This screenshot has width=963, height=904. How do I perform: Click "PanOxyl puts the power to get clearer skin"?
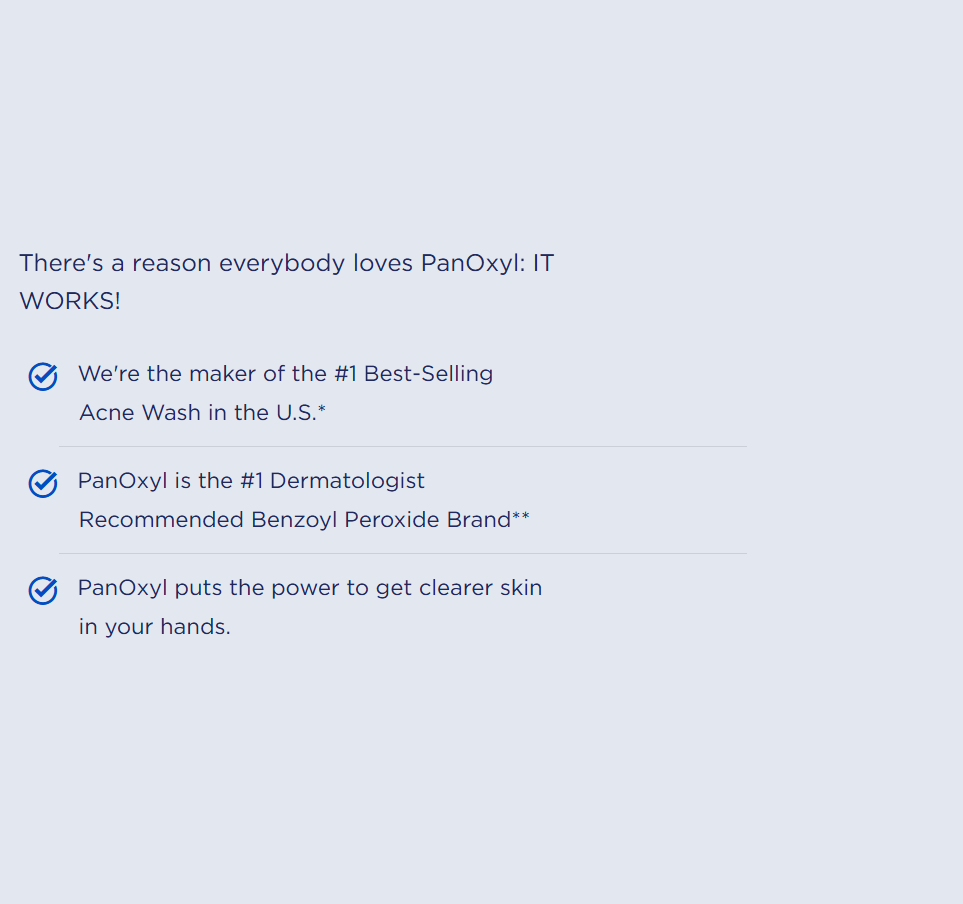(310, 588)
